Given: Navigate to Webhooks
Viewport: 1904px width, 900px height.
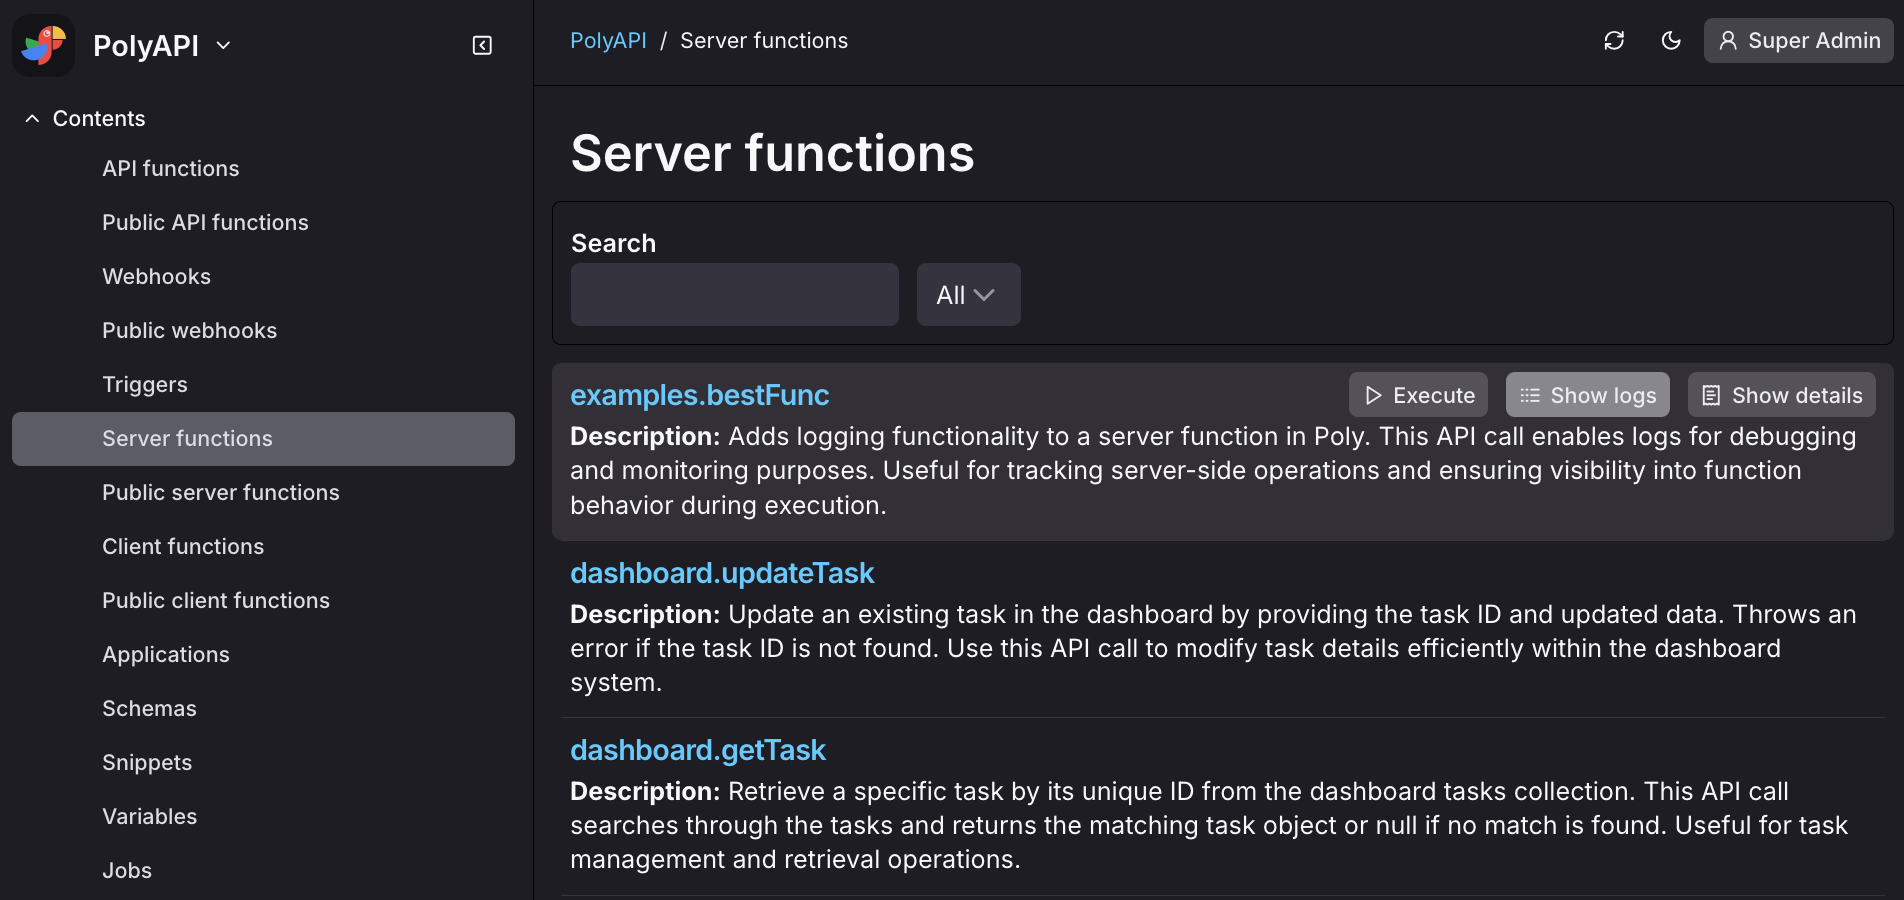Looking at the screenshot, I should (157, 276).
